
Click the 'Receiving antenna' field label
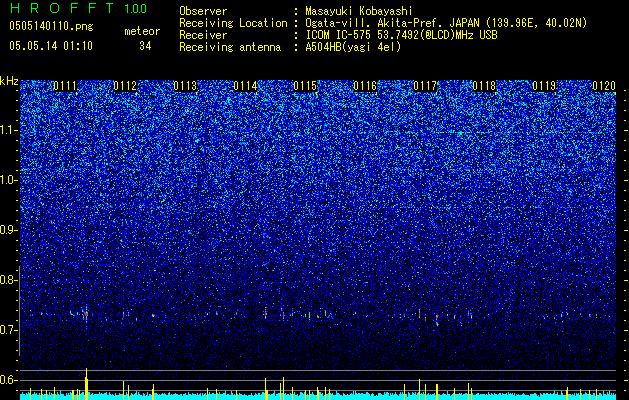[230, 47]
